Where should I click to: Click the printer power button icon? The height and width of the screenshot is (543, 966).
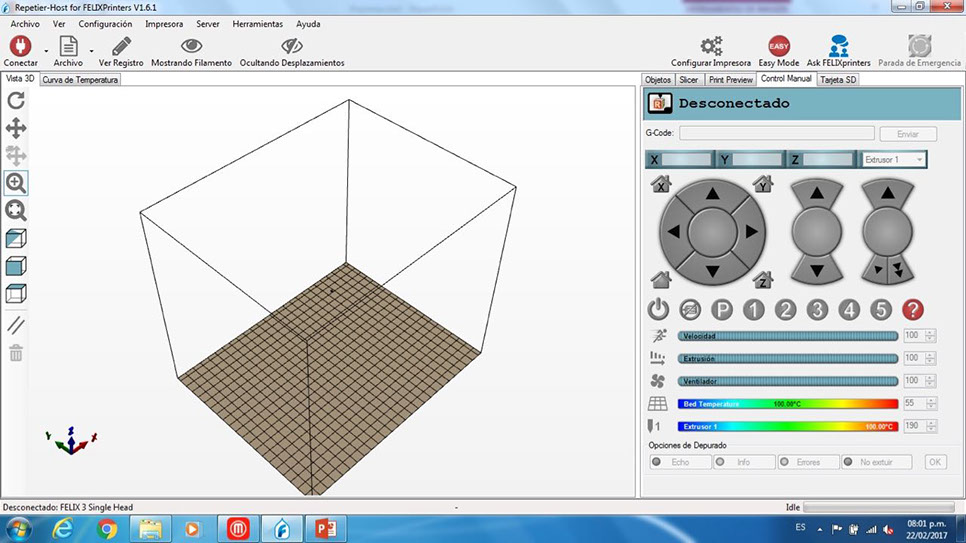tap(659, 310)
